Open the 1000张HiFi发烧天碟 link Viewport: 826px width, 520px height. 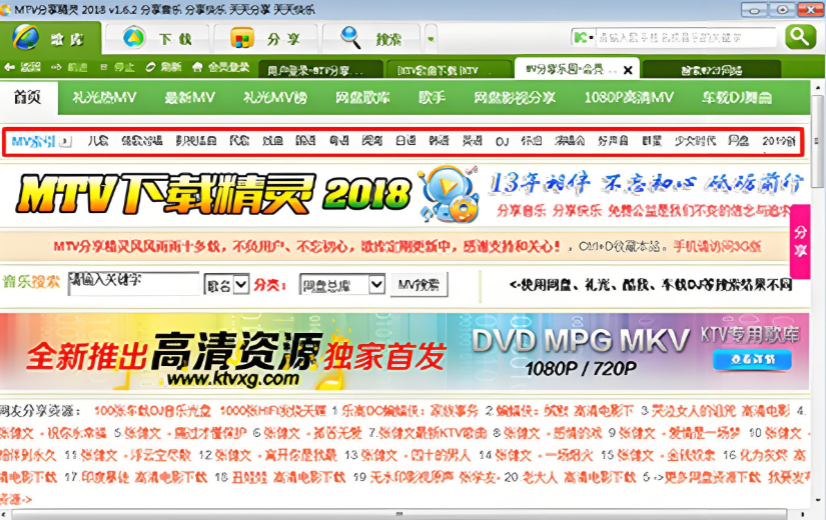click(x=273, y=410)
